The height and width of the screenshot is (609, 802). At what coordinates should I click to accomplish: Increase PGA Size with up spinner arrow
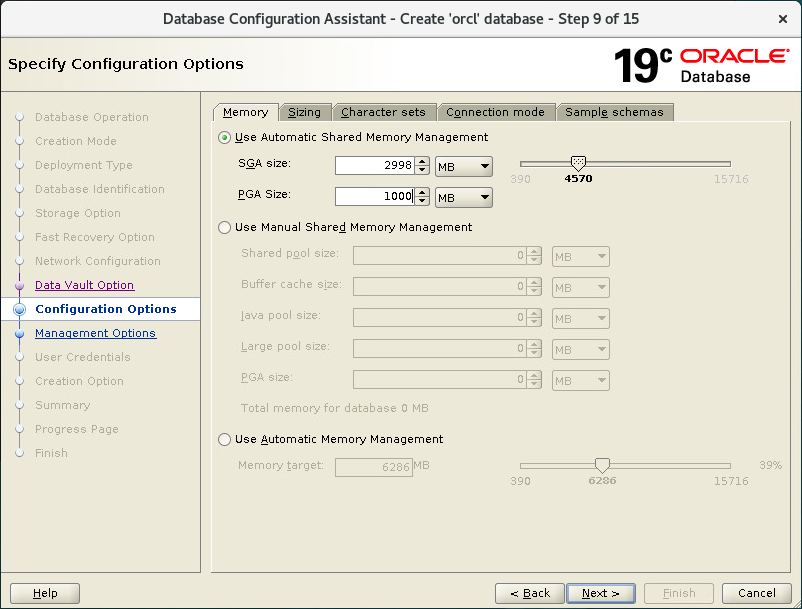coord(422,192)
